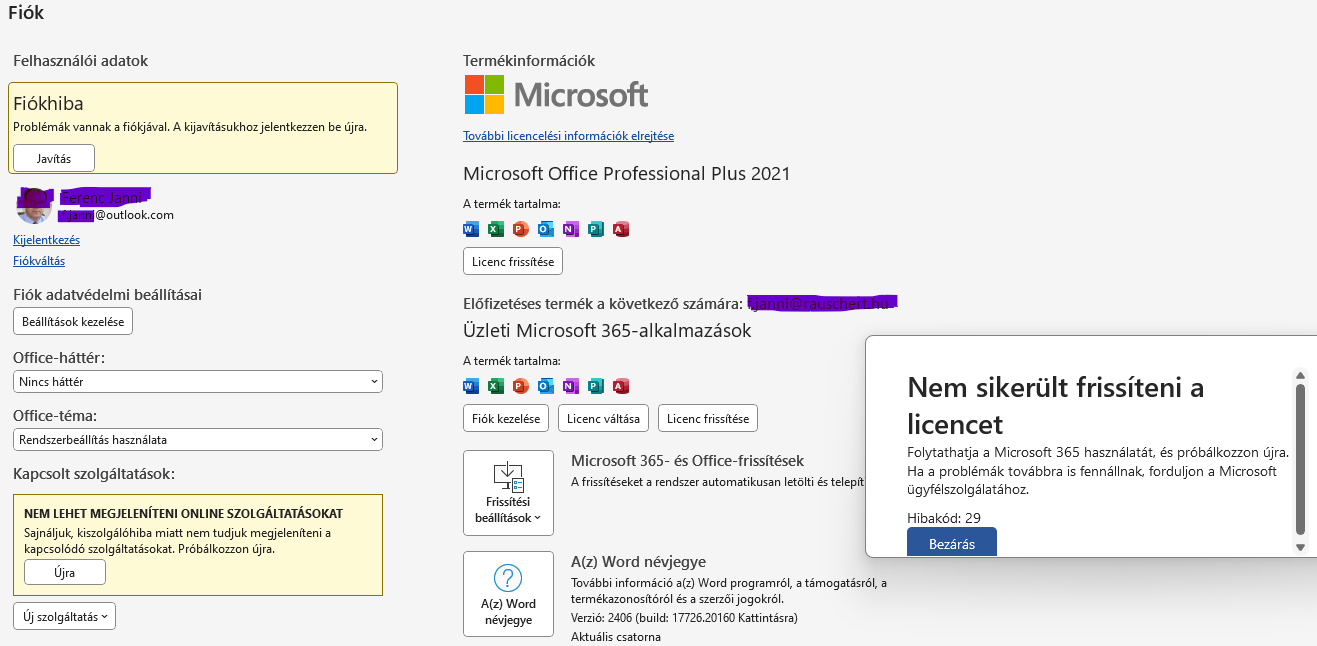1317x646 pixels.
Task: Click the Microsoft four-color logo
Action: click(484, 95)
